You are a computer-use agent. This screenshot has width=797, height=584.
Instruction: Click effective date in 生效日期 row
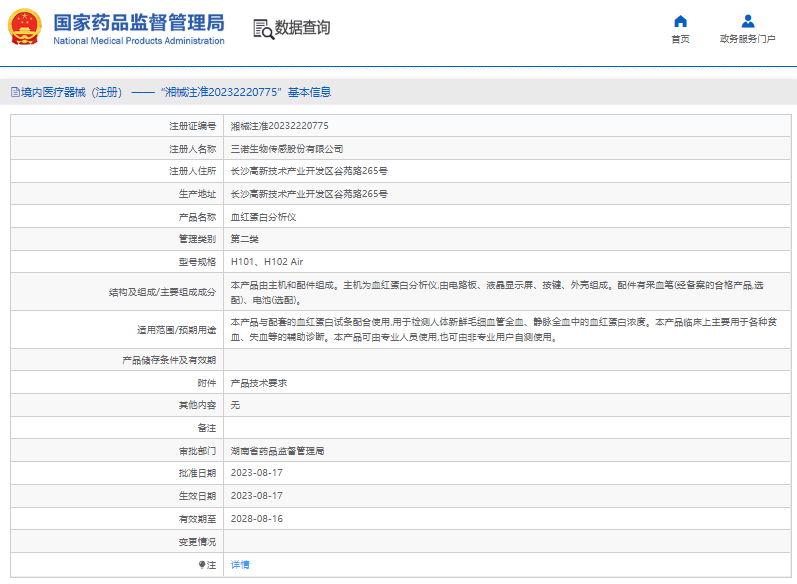coord(257,496)
